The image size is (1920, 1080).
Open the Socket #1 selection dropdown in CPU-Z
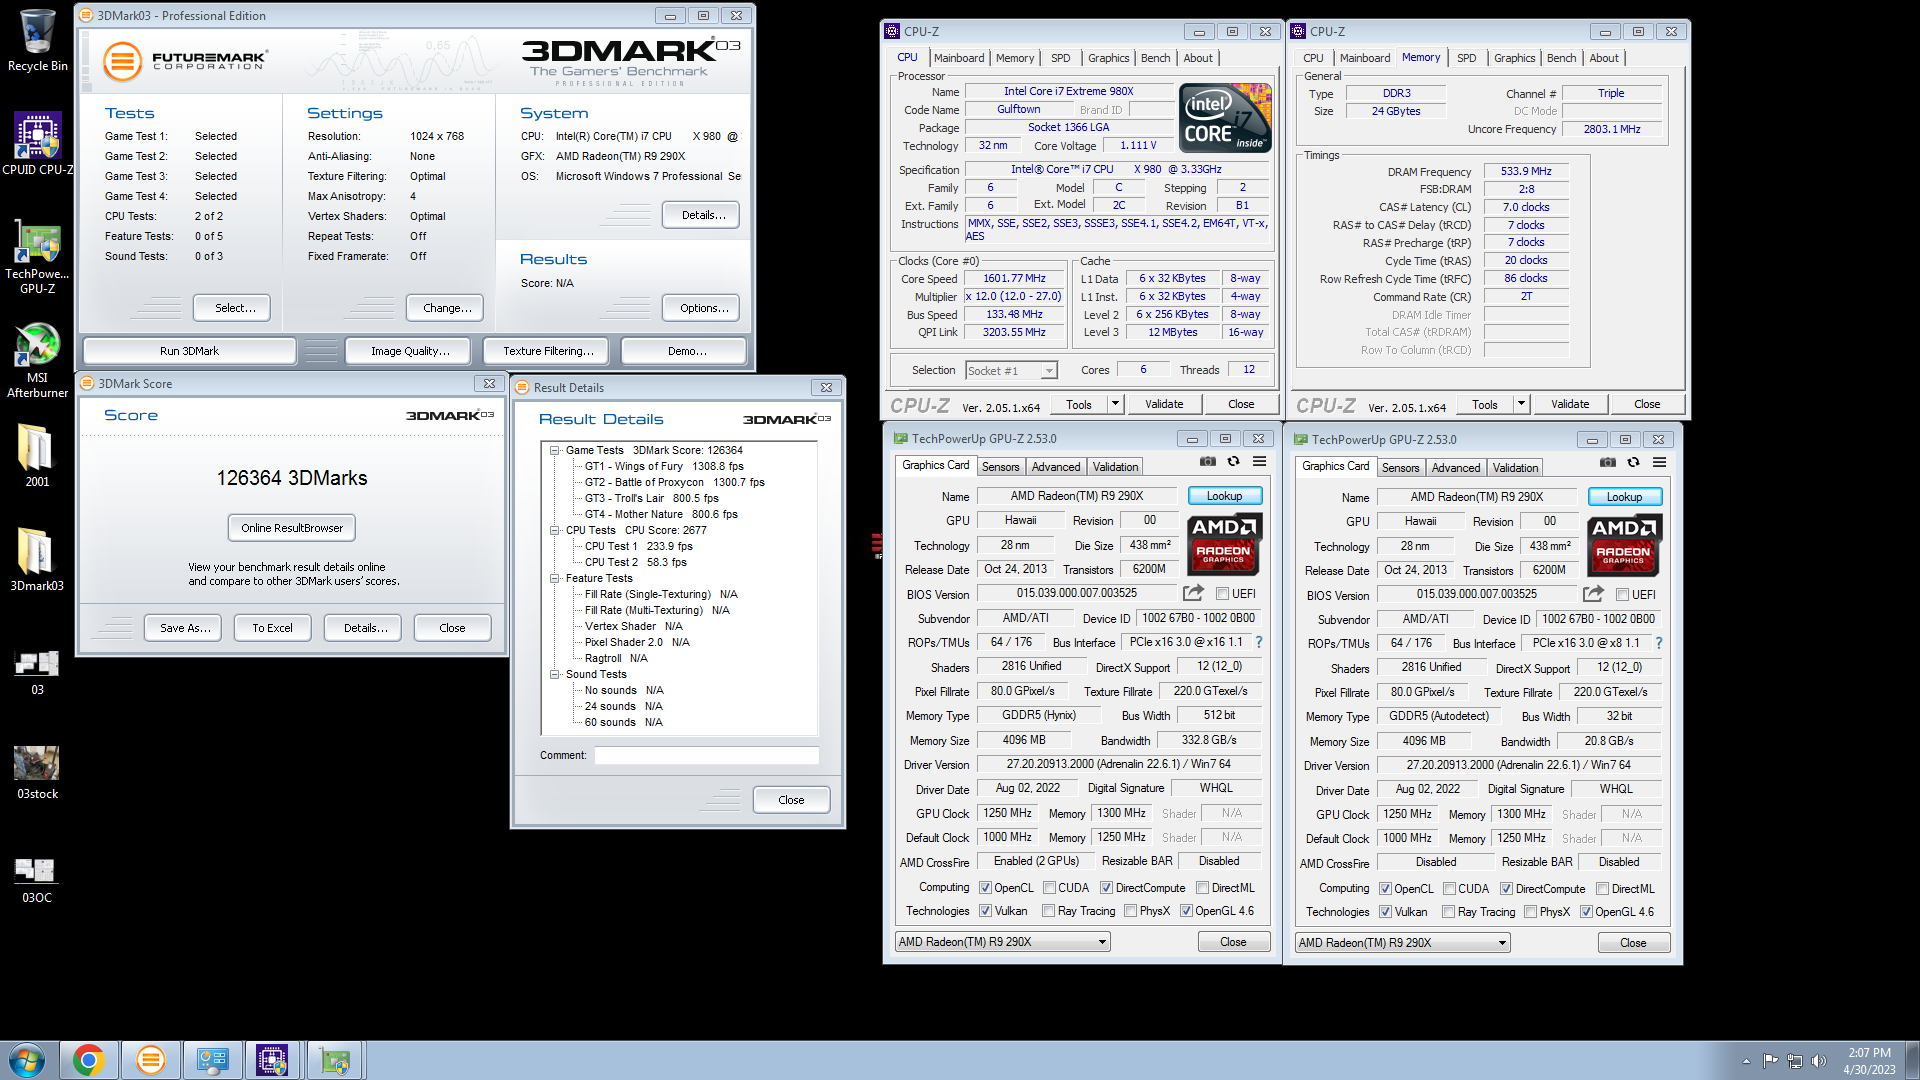point(1011,371)
